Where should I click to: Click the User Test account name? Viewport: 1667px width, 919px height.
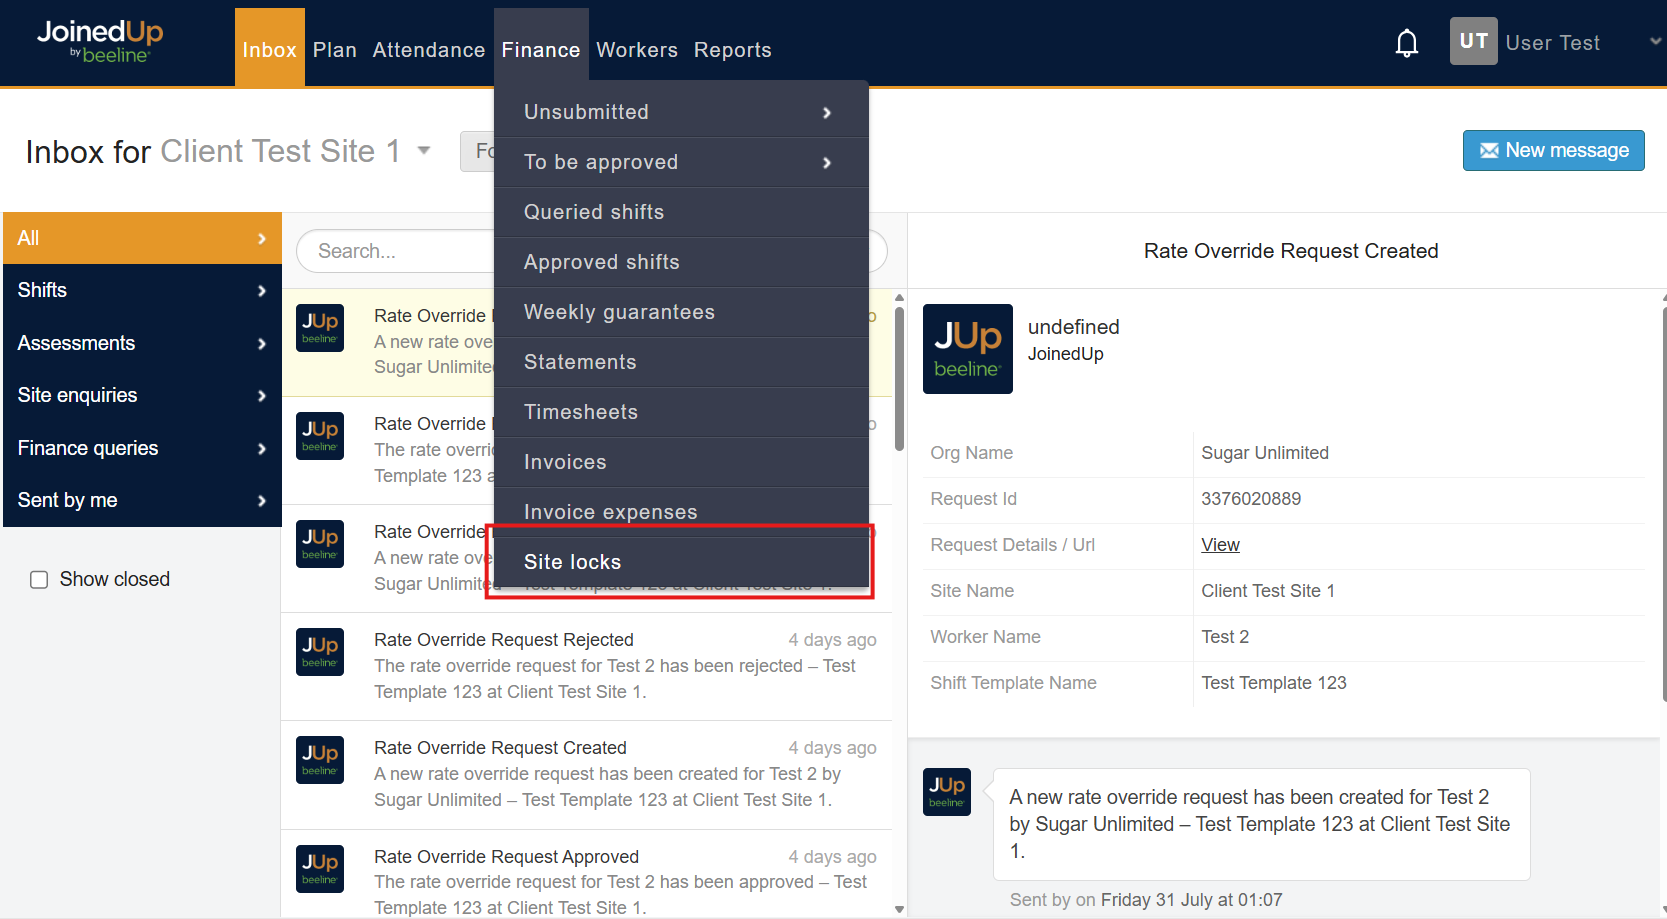tap(1553, 43)
